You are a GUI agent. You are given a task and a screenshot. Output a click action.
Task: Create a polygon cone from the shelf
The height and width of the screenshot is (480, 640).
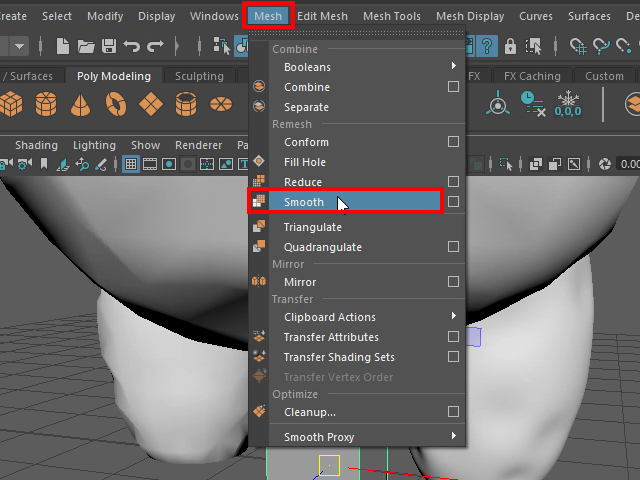80,103
